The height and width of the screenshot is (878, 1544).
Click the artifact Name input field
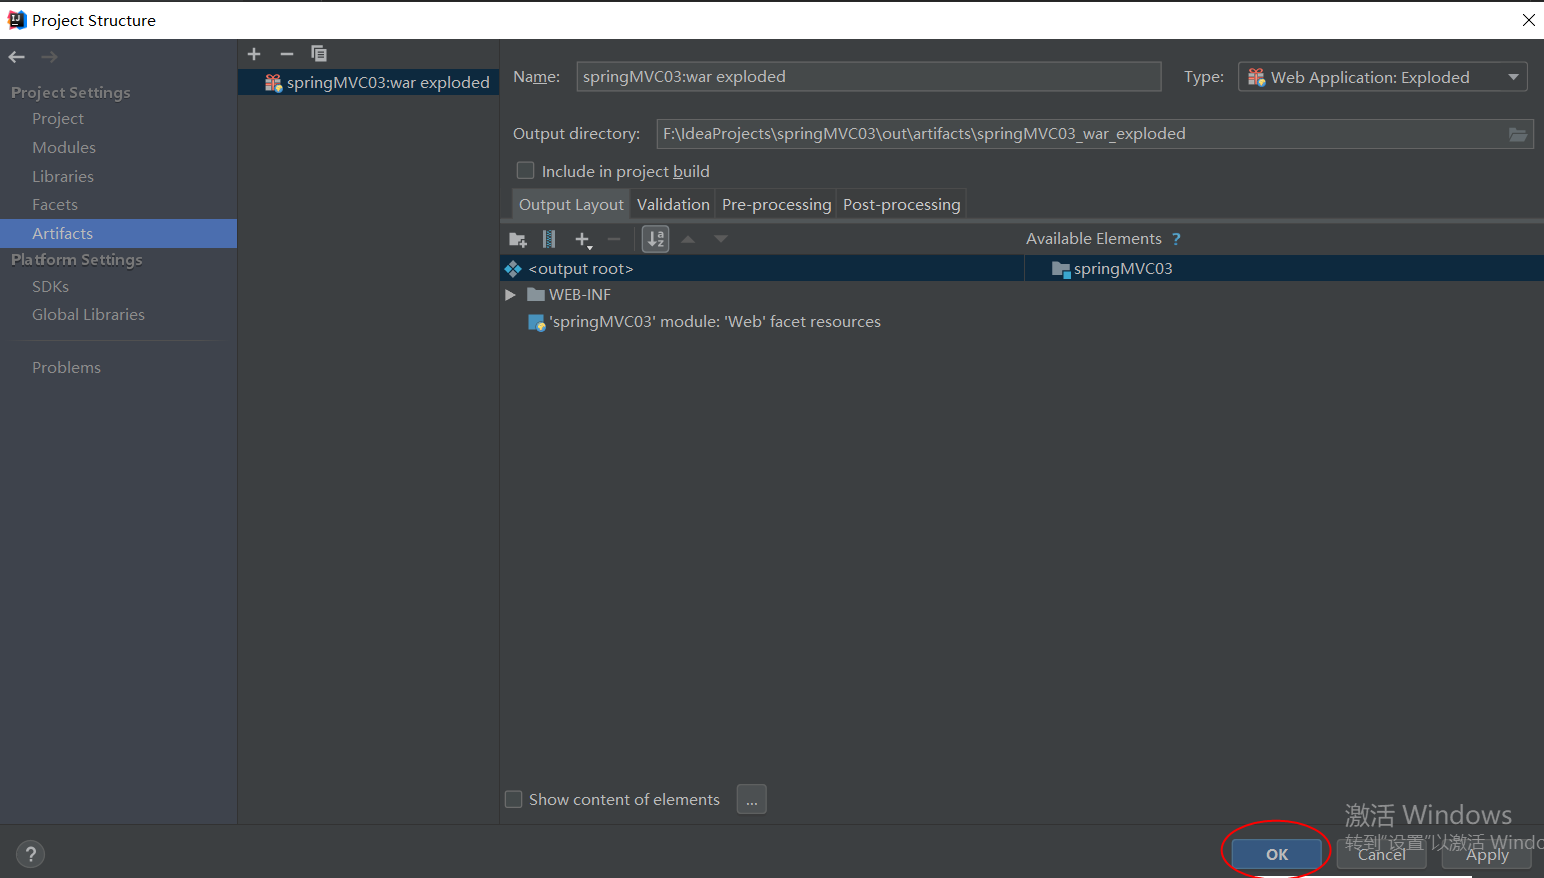click(x=869, y=77)
